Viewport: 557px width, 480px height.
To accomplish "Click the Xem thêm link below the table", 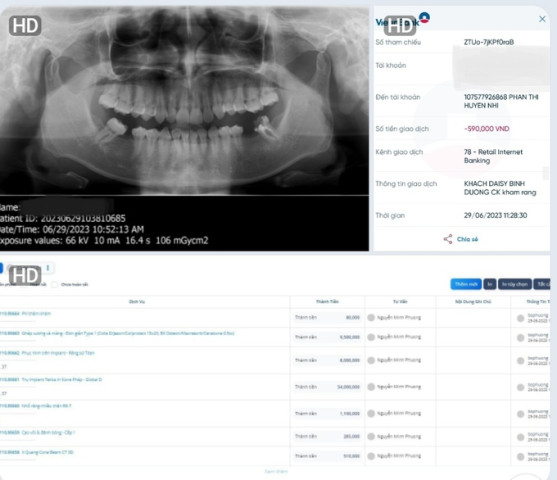I will [x=276, y=471].
